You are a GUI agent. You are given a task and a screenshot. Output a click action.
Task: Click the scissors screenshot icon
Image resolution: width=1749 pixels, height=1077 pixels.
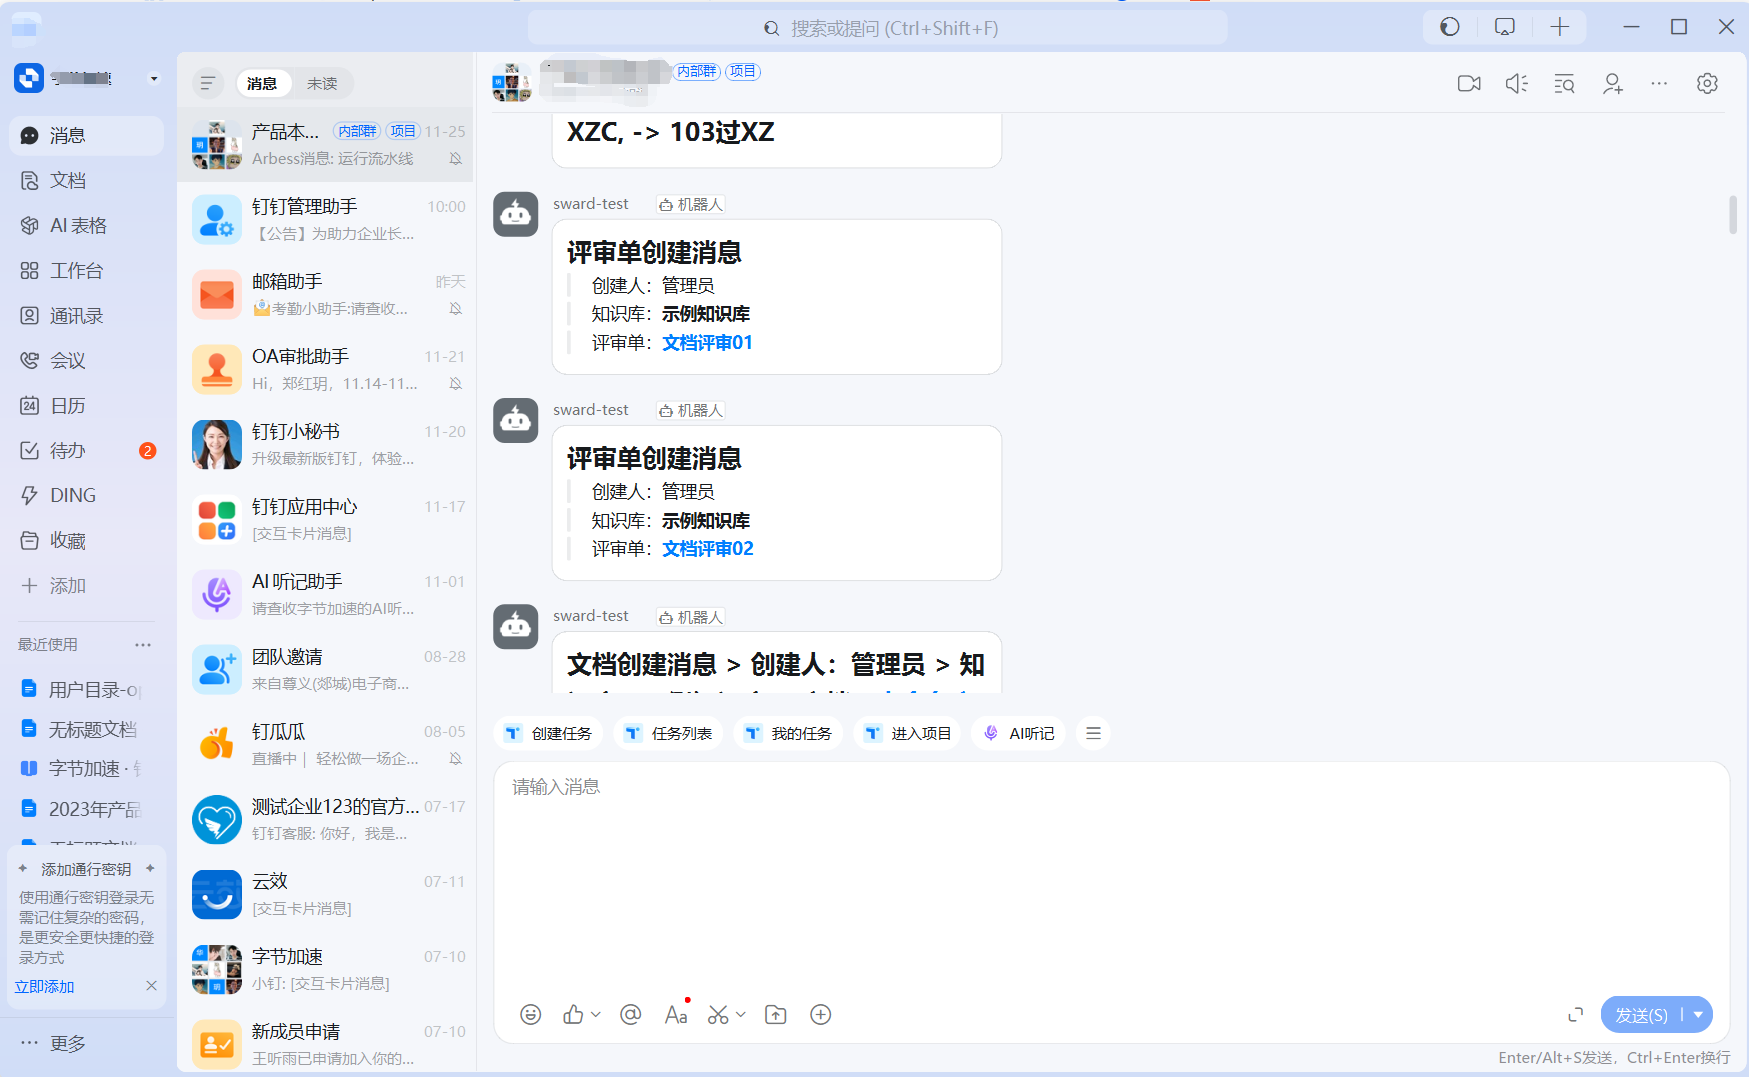tap(718, 1015)
